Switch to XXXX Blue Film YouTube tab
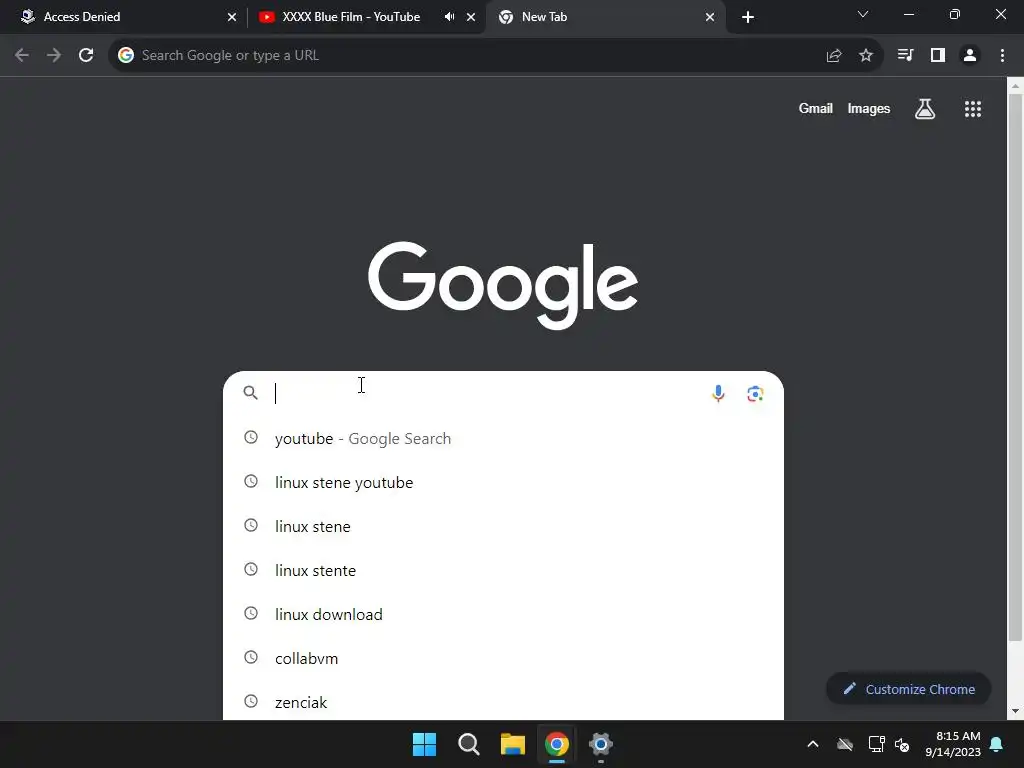The width and height of the screenshot is (1024, 768). [x=366, y=17]
